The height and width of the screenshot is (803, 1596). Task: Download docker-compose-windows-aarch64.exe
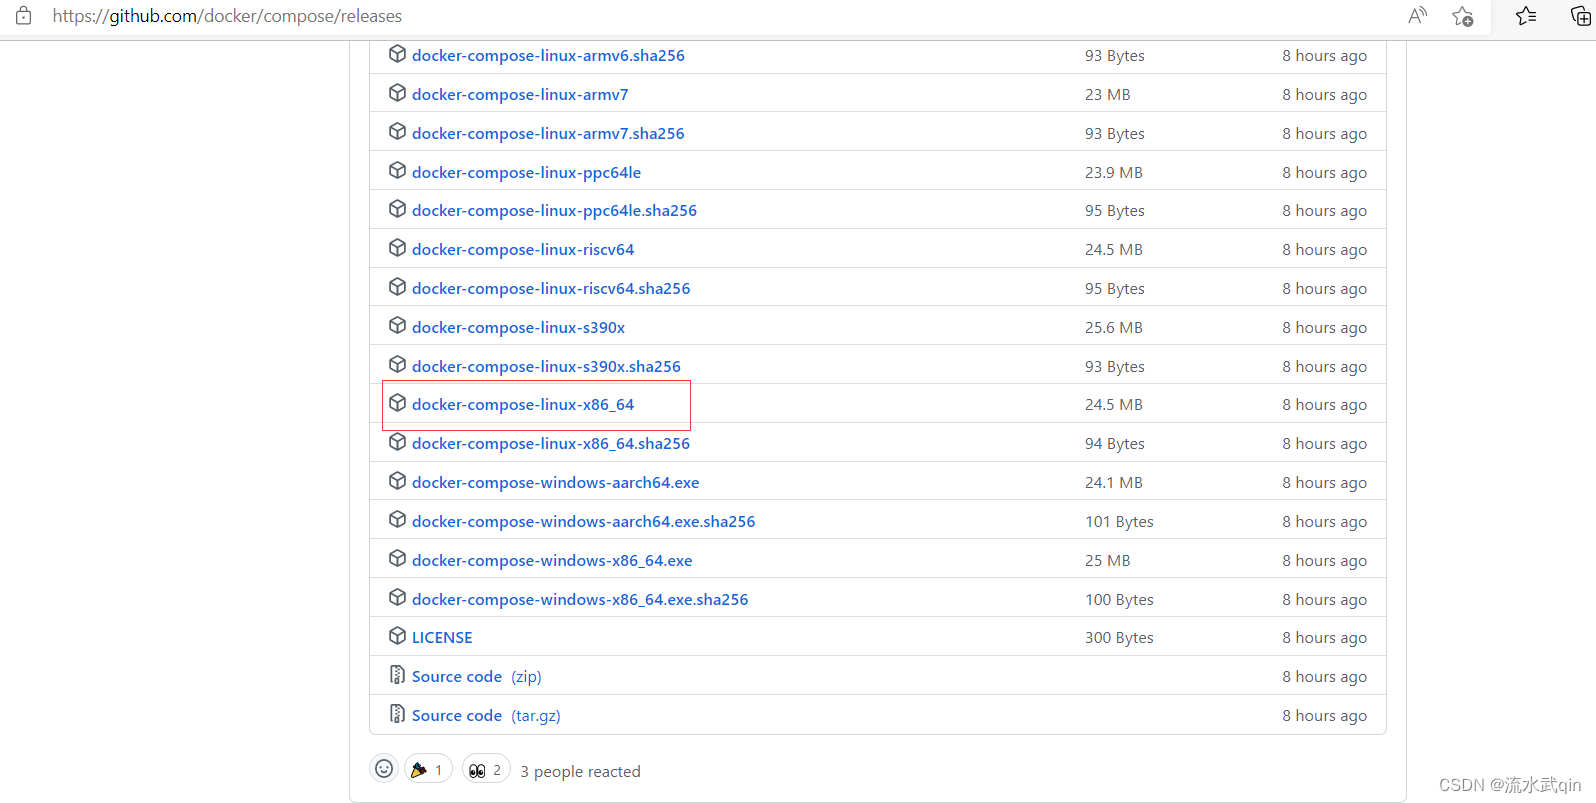[x=555, y=483]
